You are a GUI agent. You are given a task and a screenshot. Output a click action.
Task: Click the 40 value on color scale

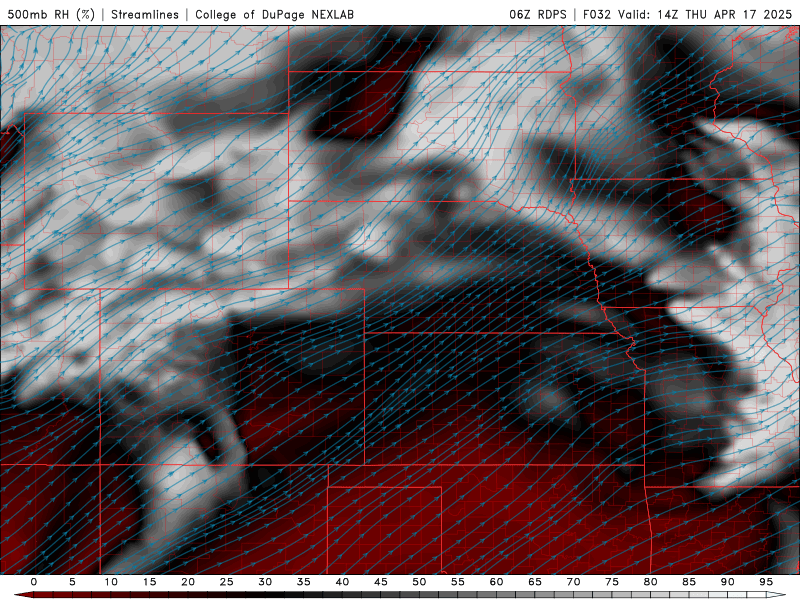[342, 582]
